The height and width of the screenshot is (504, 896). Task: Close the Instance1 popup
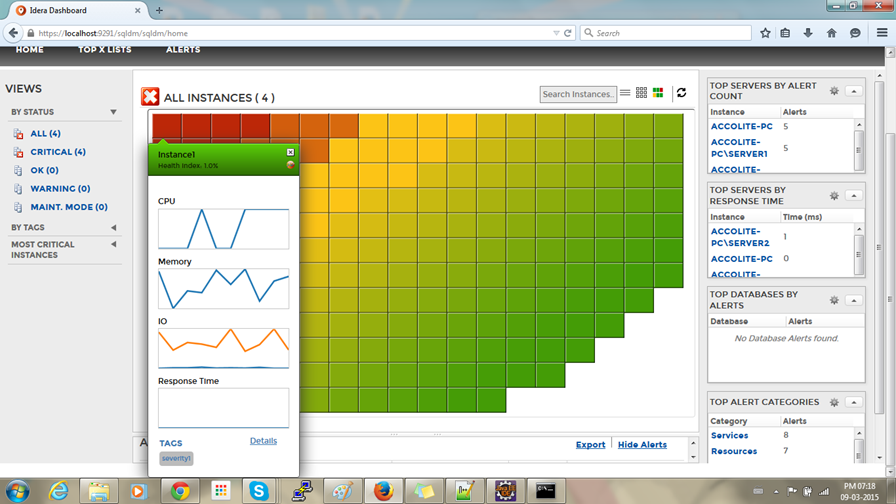290,152
